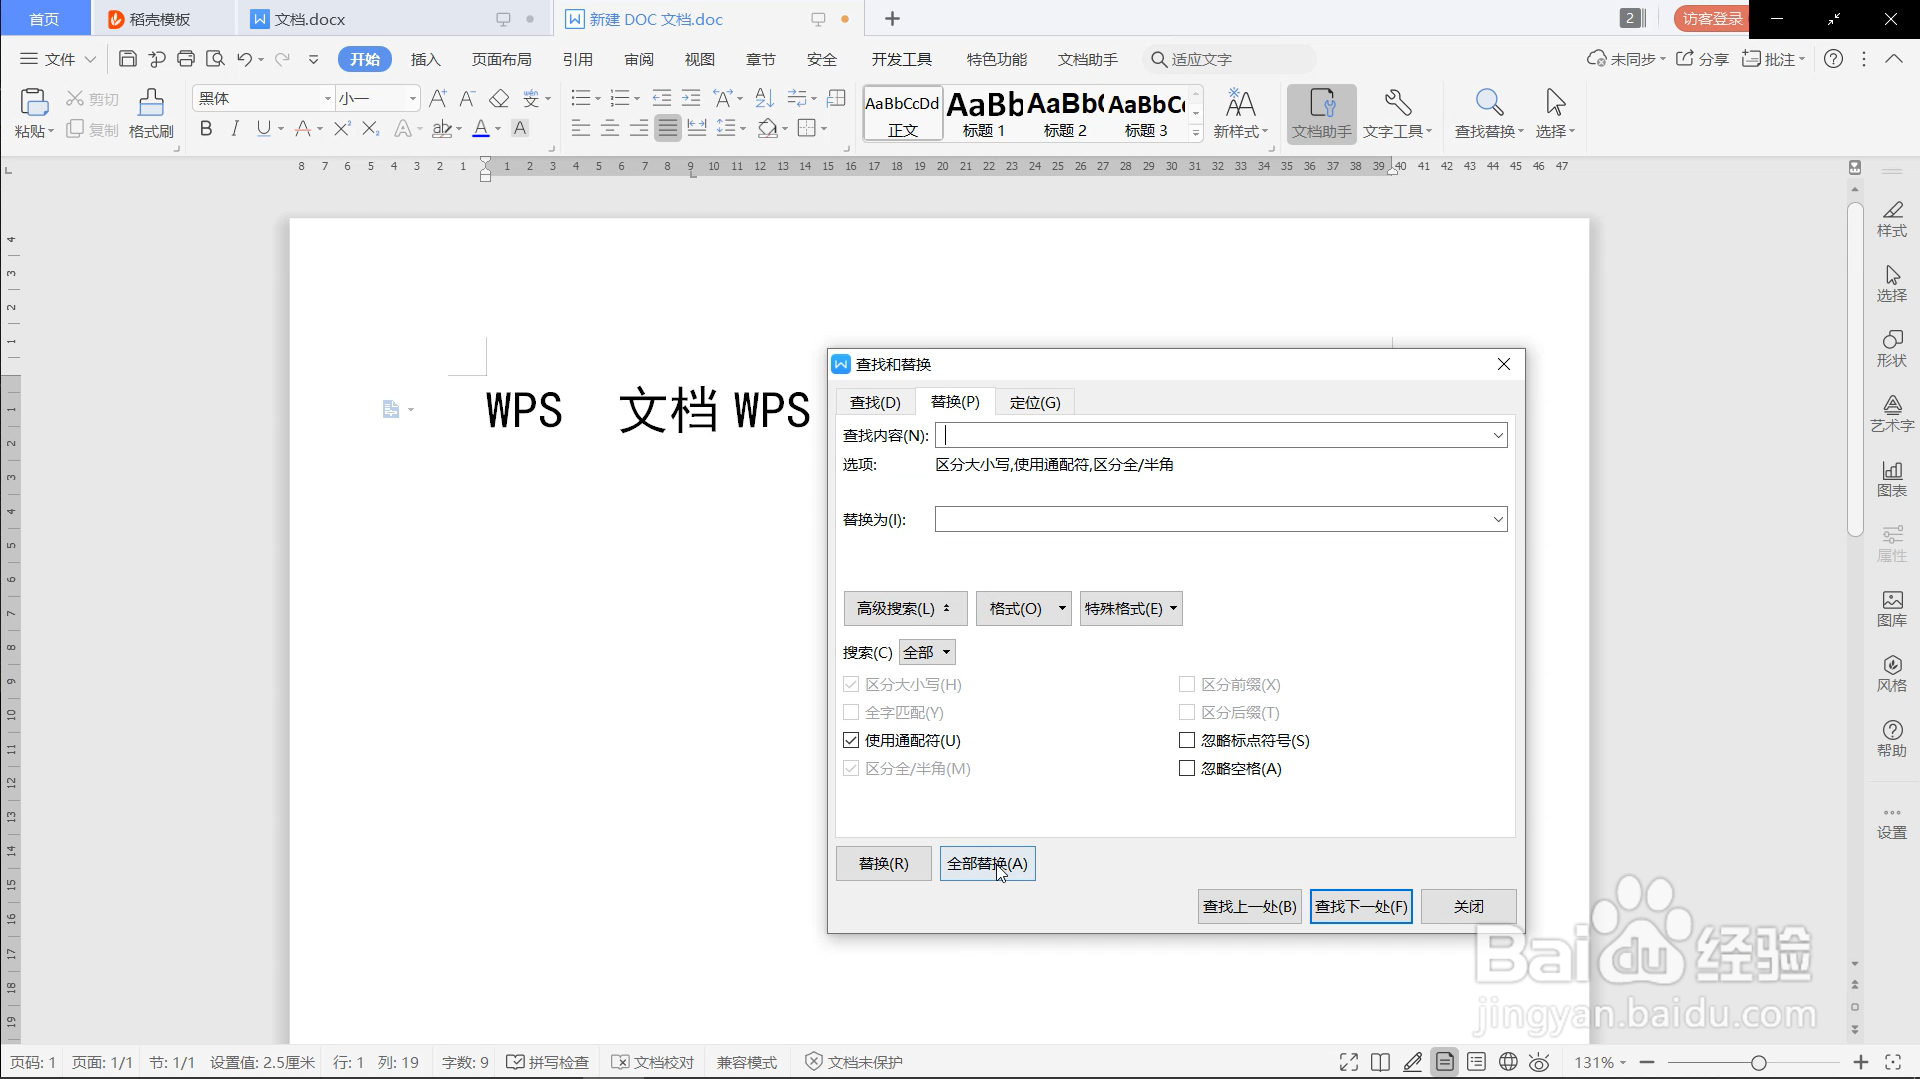Toggle Italic formatting

[x=235, y=128]
